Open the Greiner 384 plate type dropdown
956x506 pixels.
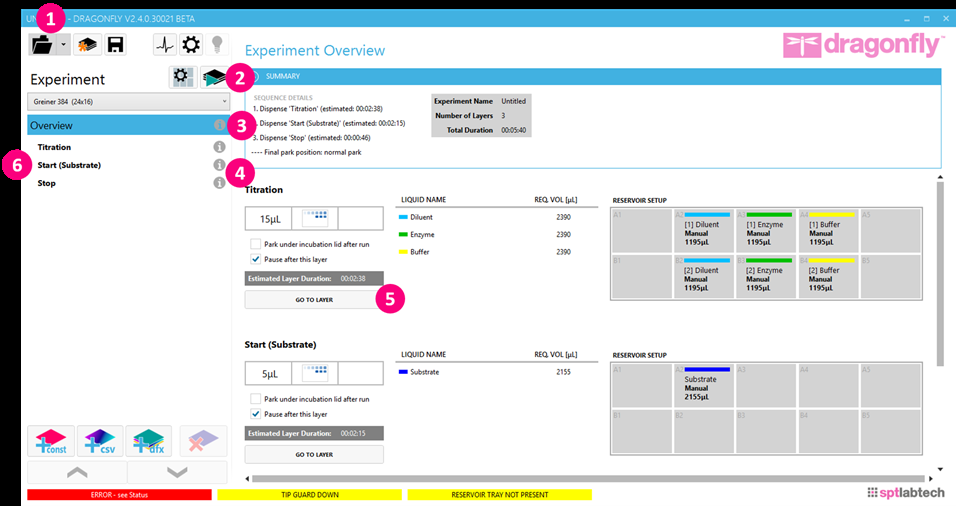click(x=128, y=101)
